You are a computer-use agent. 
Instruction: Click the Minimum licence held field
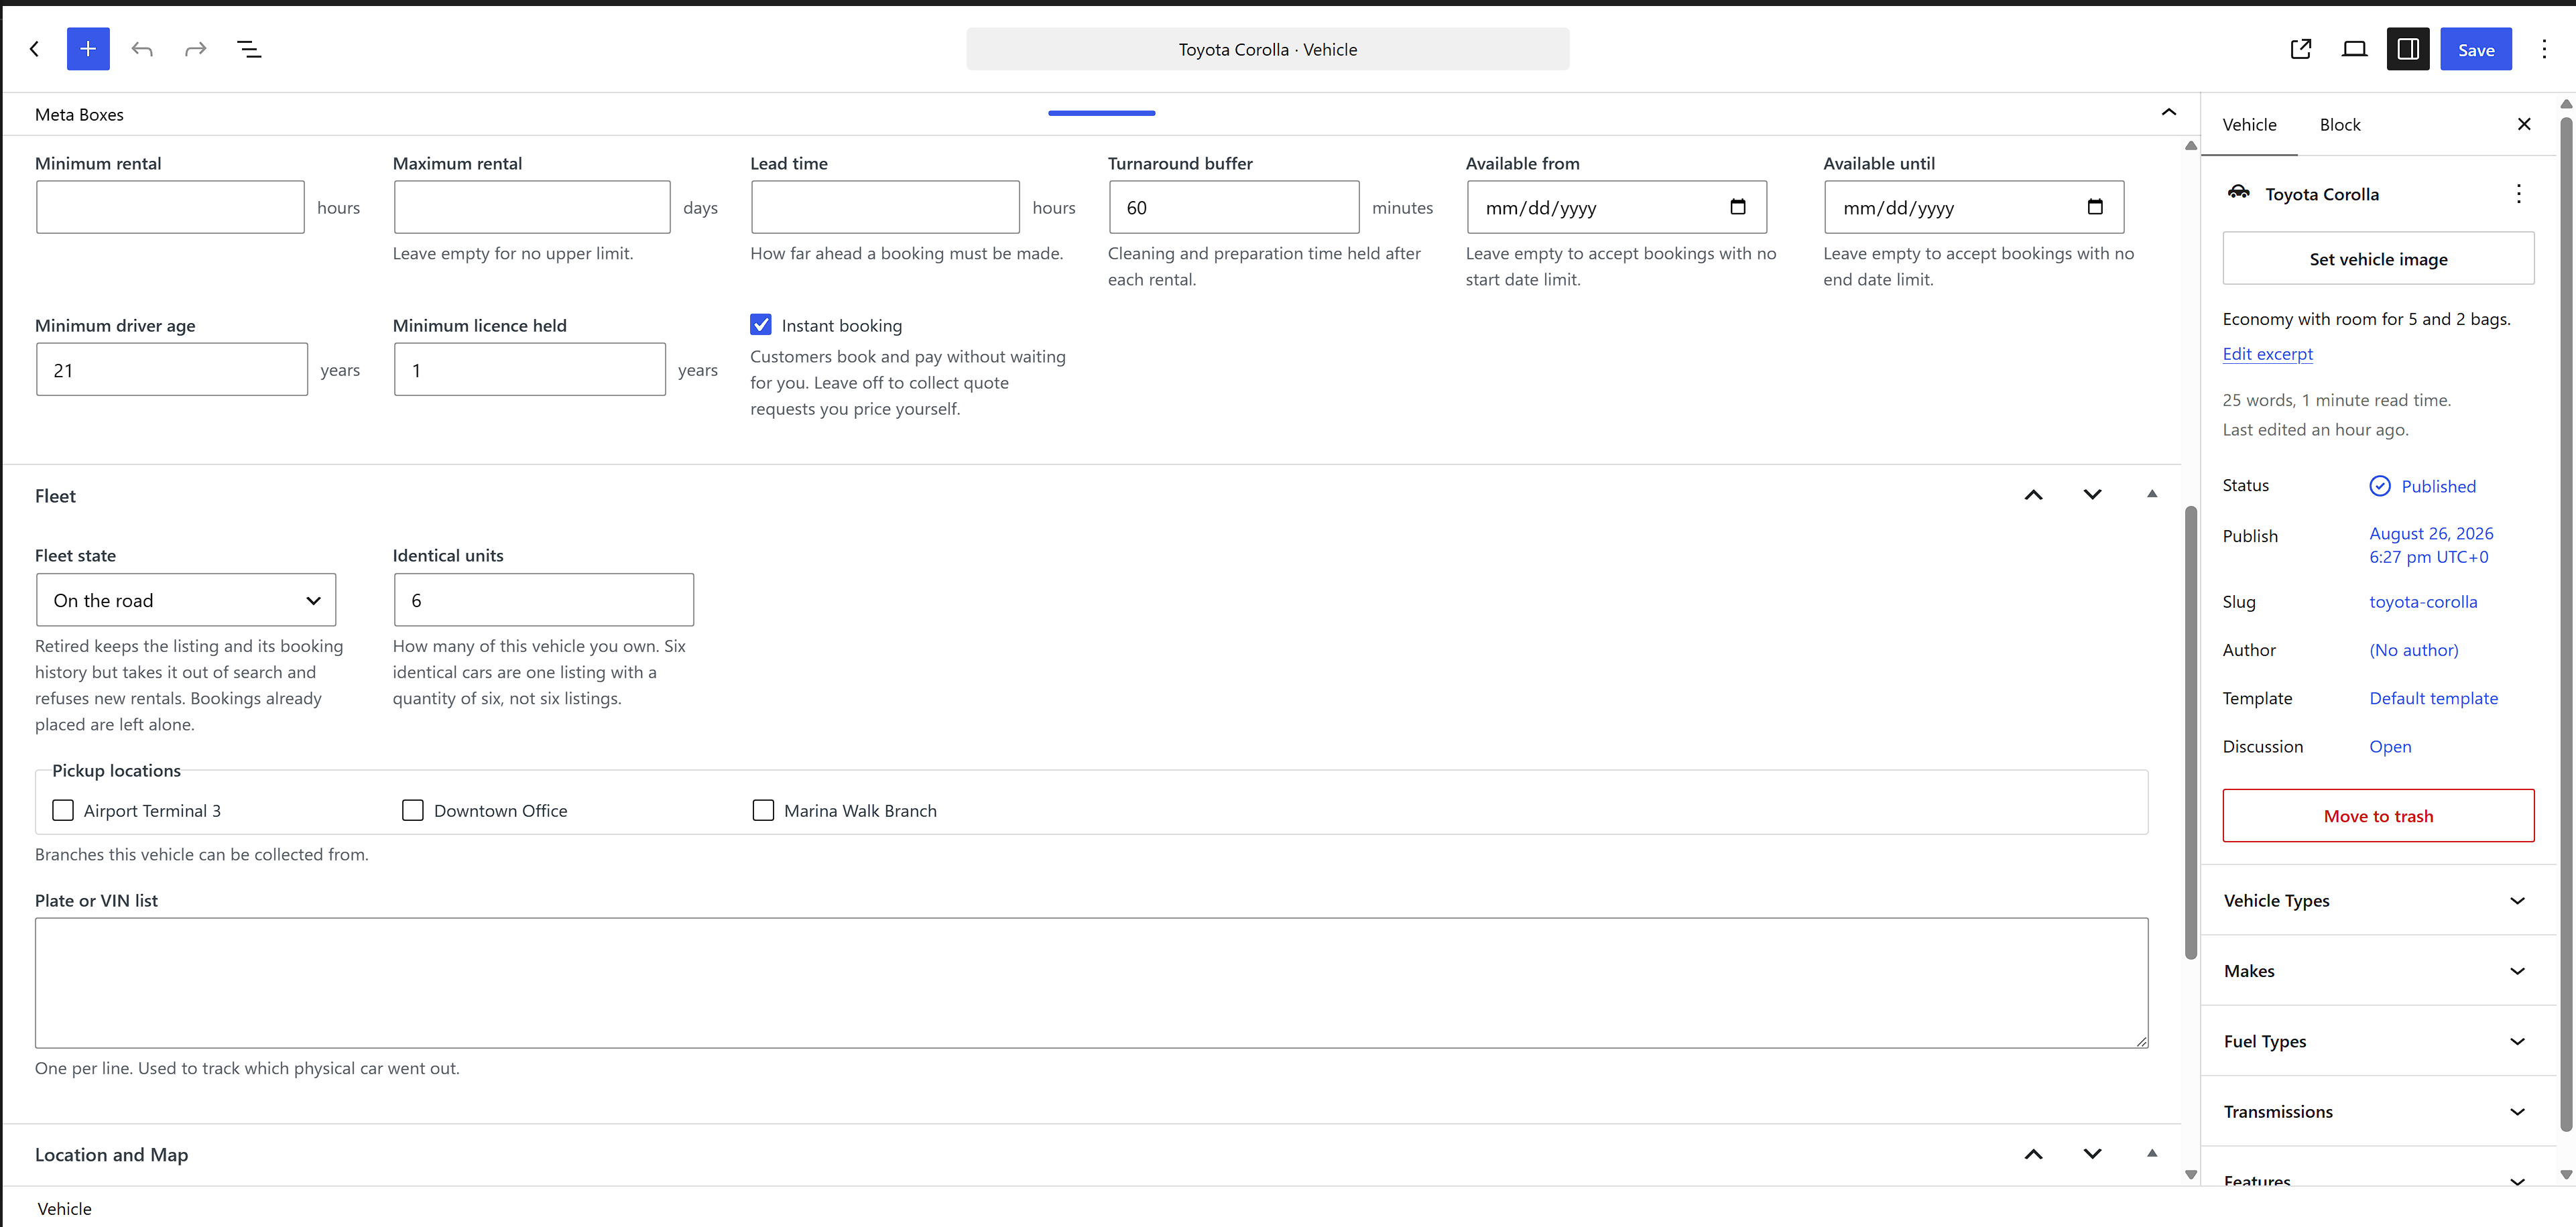530,369
